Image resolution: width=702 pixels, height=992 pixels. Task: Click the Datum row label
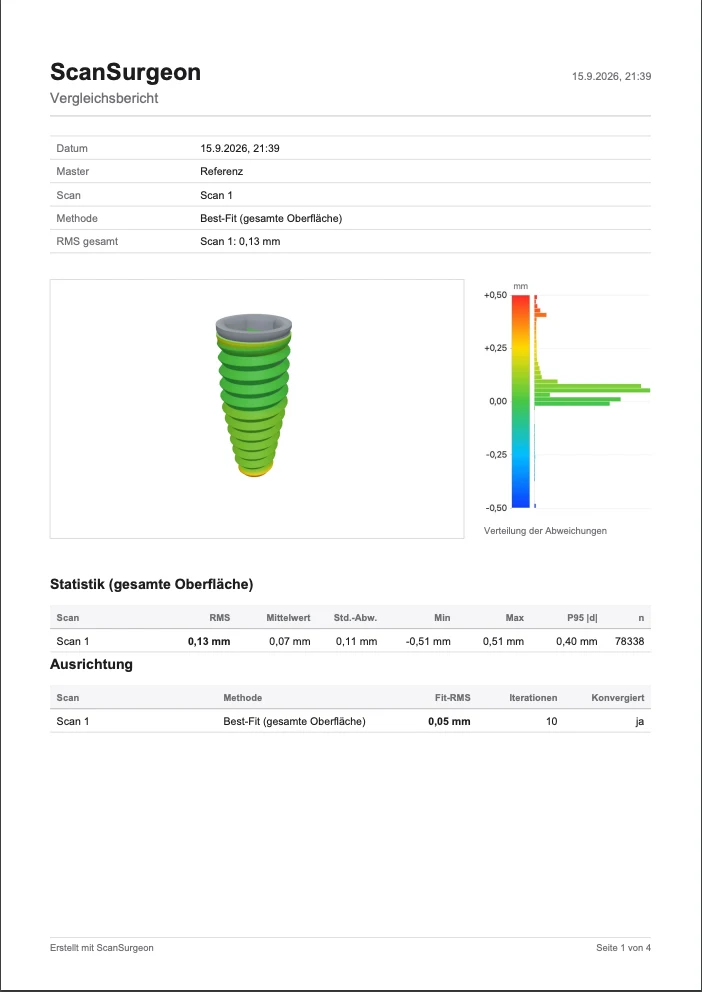point(72,149)
